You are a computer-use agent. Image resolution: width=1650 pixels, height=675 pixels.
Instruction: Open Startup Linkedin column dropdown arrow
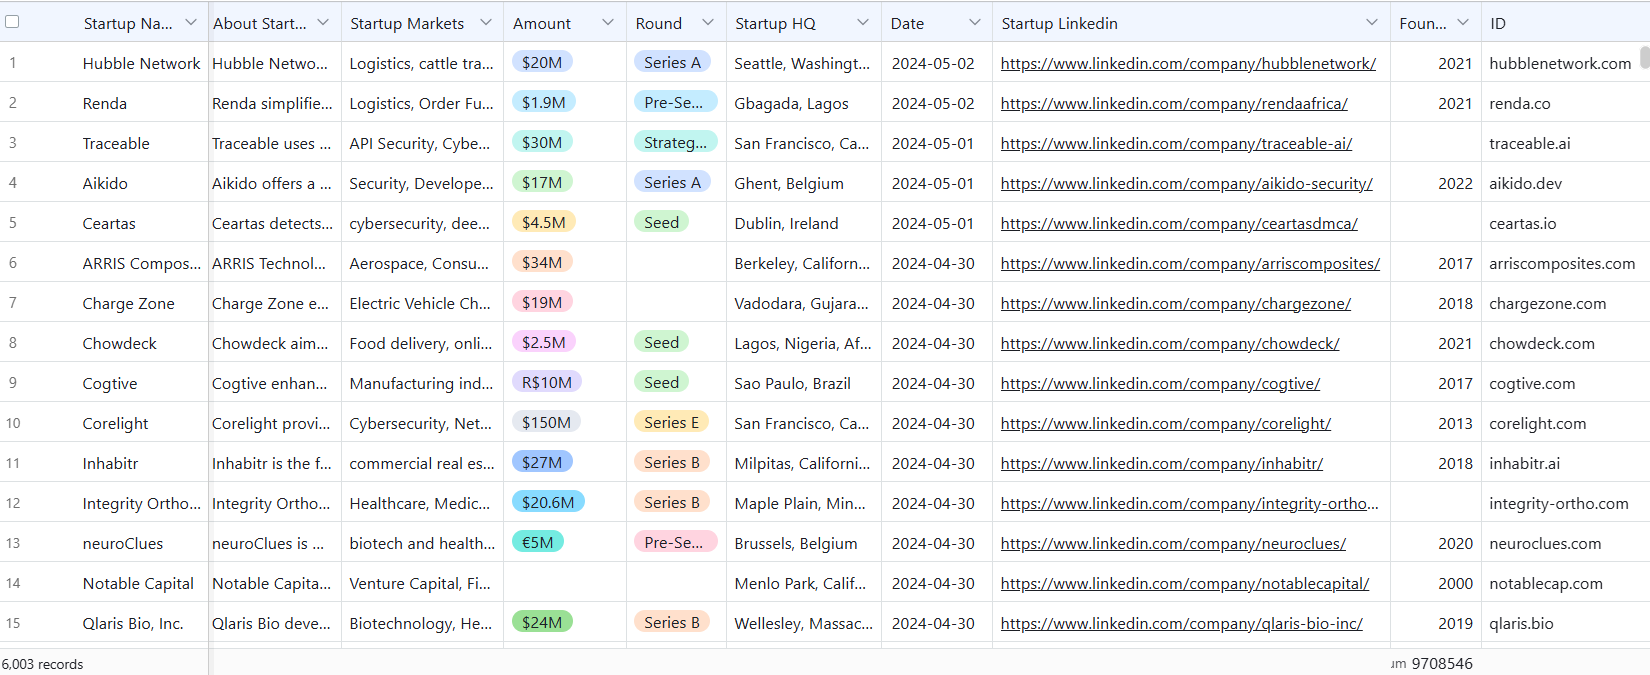[x=1372, y=22]
